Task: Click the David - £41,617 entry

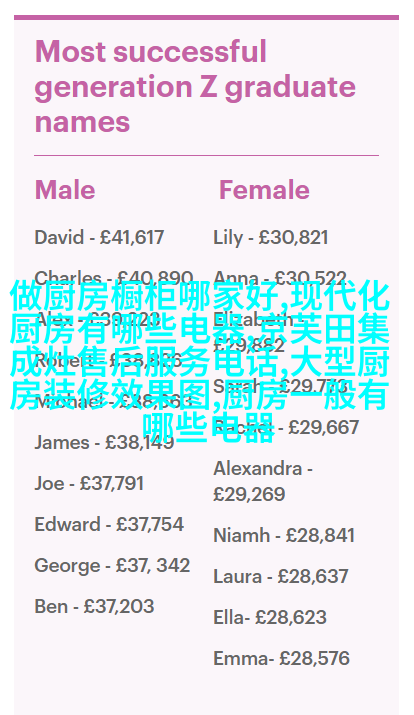Action: [99, 238]
